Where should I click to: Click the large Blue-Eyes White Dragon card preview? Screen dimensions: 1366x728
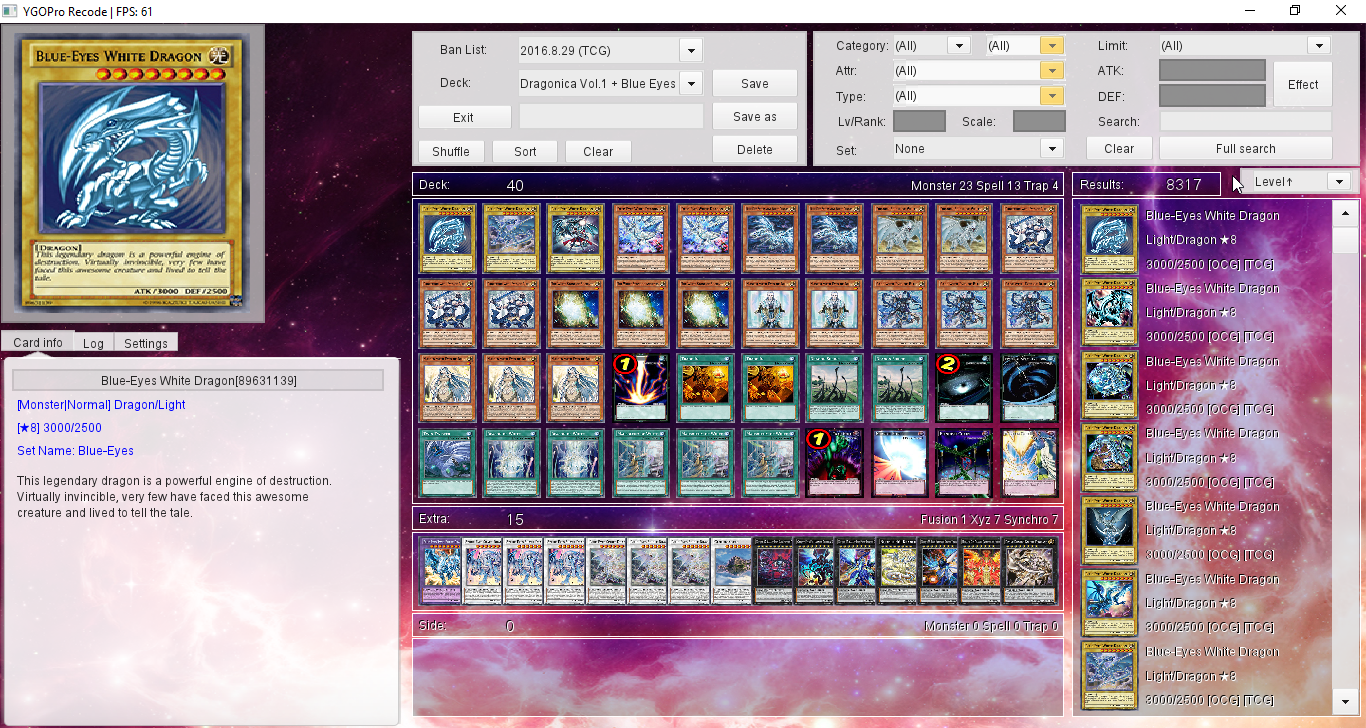click(x=133, y=174)
